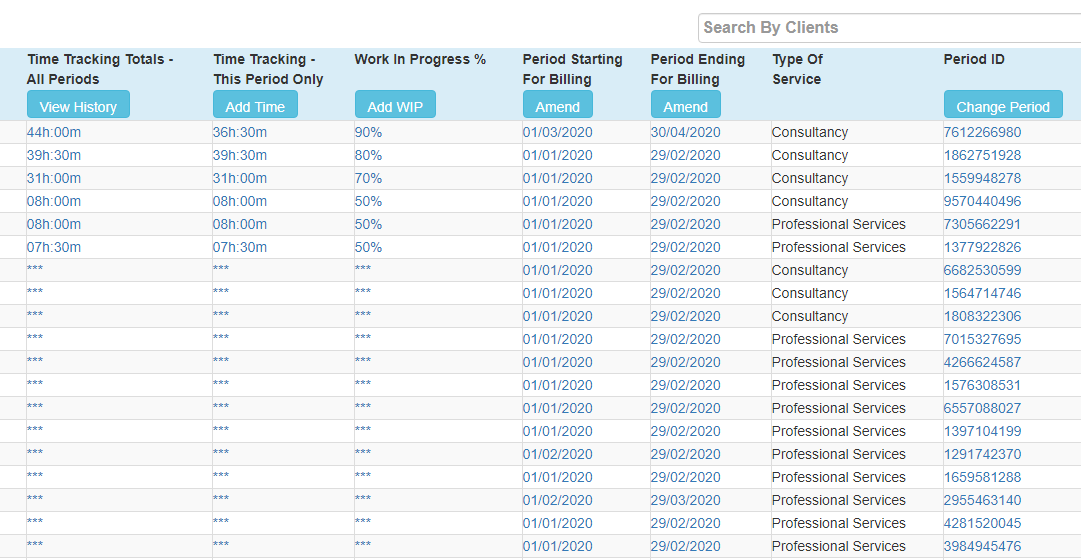
Task: Click the 80% work in progress value
Action: [x=368, y=155]
